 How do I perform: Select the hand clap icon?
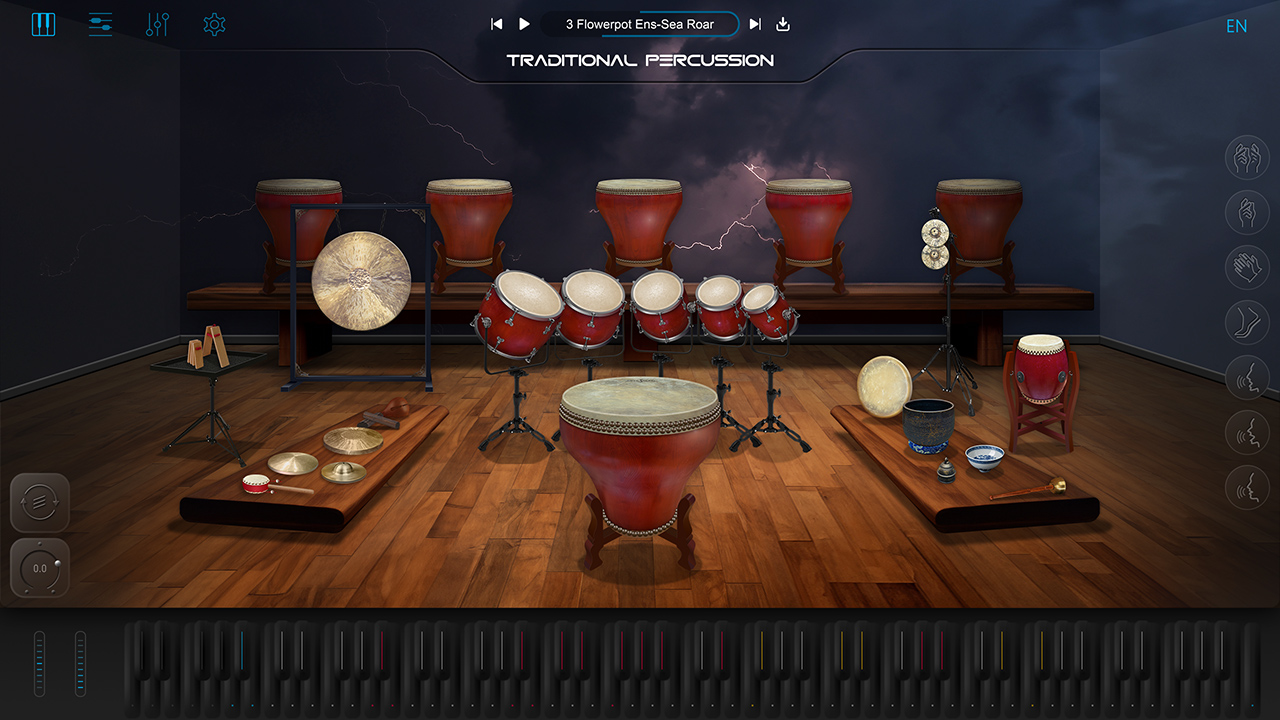point(1247,267)
